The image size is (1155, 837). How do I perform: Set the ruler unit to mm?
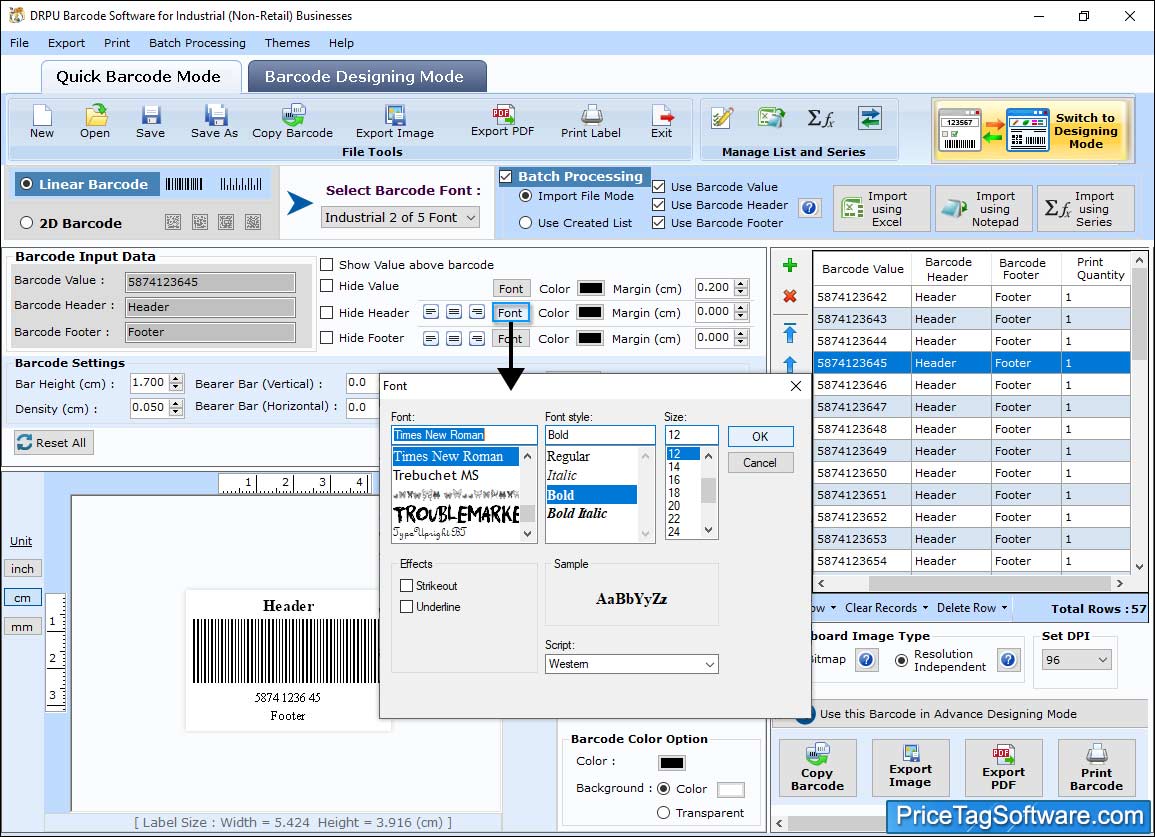22,627
